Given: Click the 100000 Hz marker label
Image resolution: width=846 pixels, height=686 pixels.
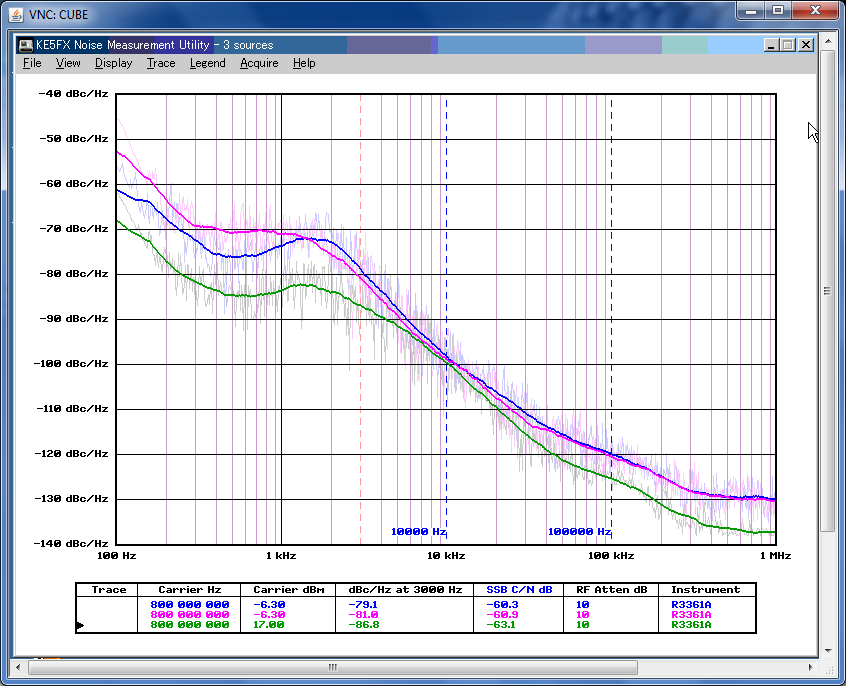Looking at the screenshot, I should [577, 532].
